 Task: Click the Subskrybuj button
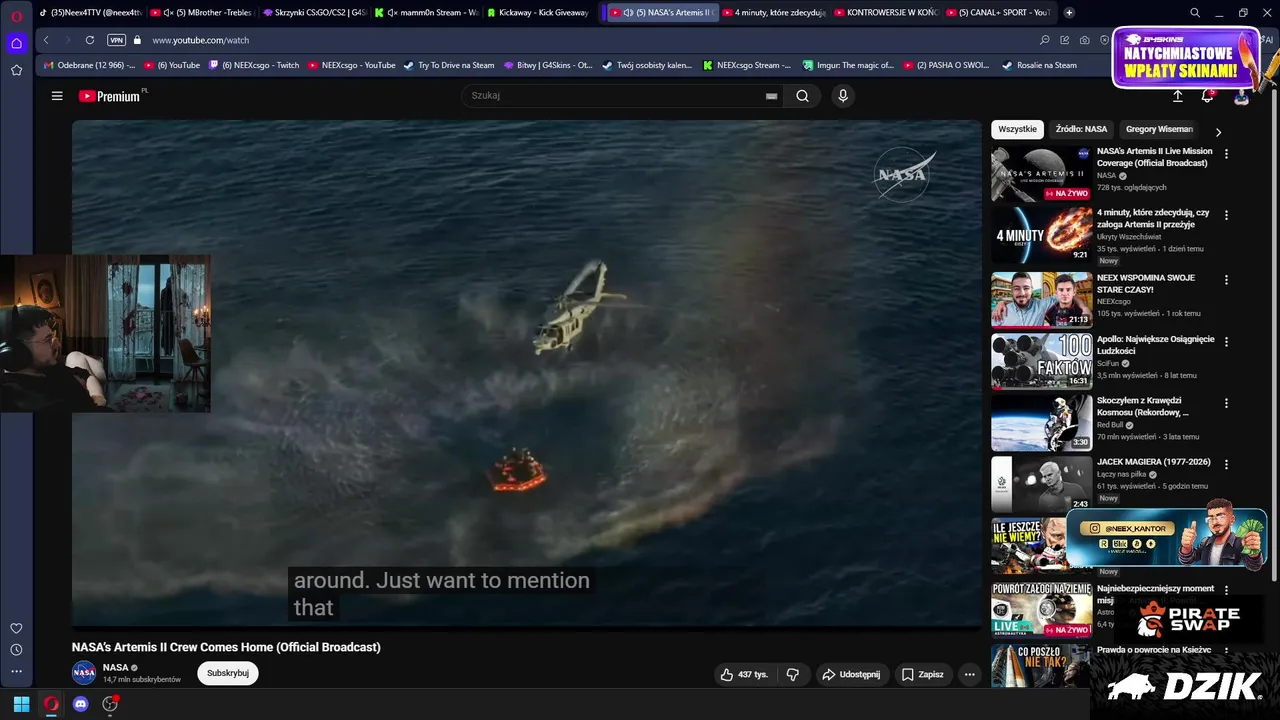pyautogui.click(x=228, y=673)
